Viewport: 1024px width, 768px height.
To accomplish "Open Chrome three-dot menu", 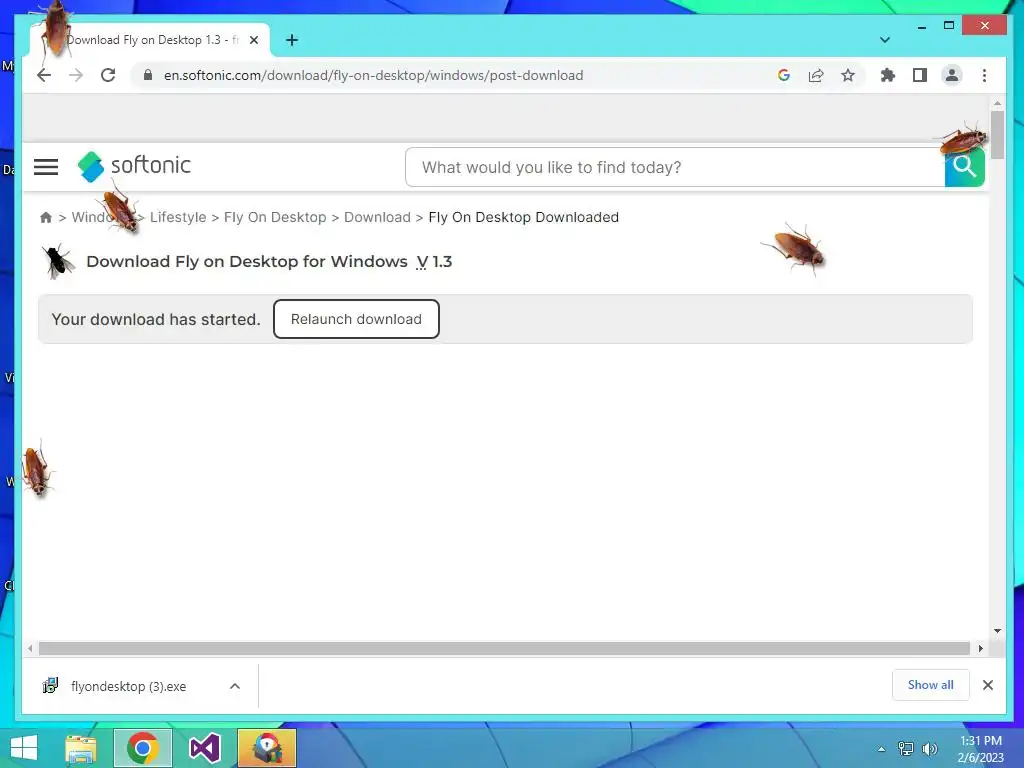I will tap(984, 75).
